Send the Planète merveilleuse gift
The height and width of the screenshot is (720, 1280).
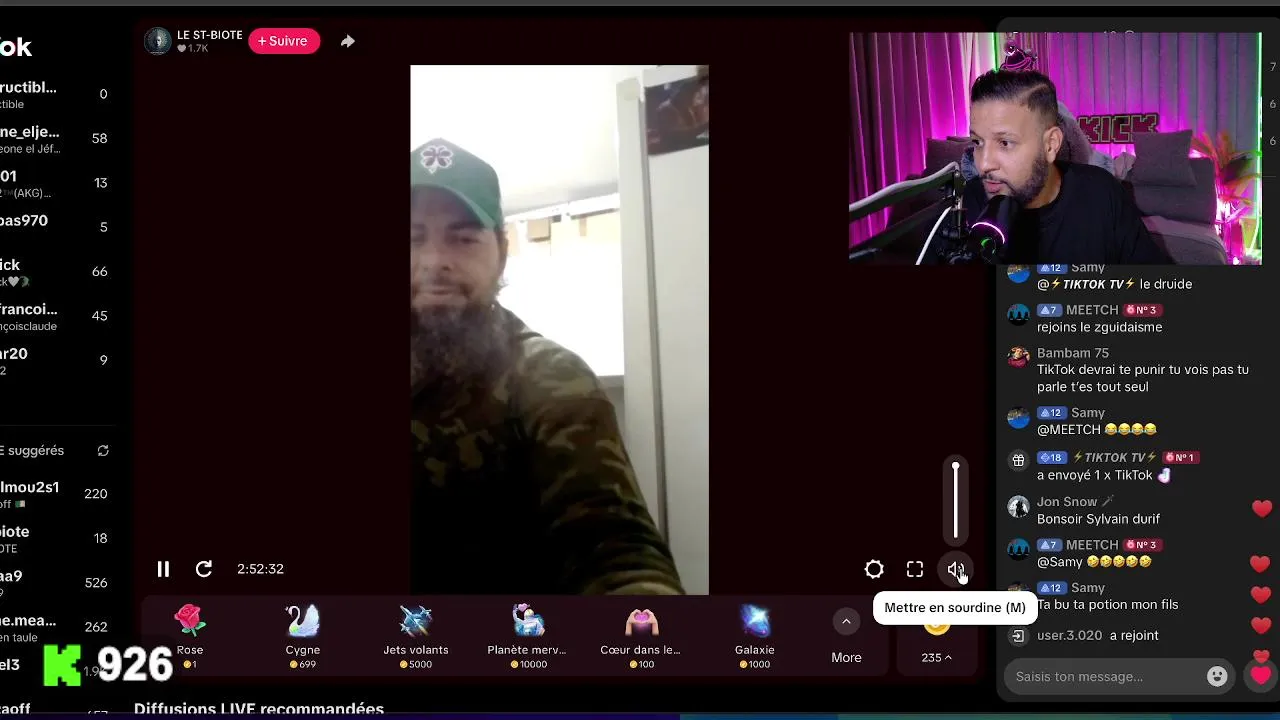(x=528, y=635)
